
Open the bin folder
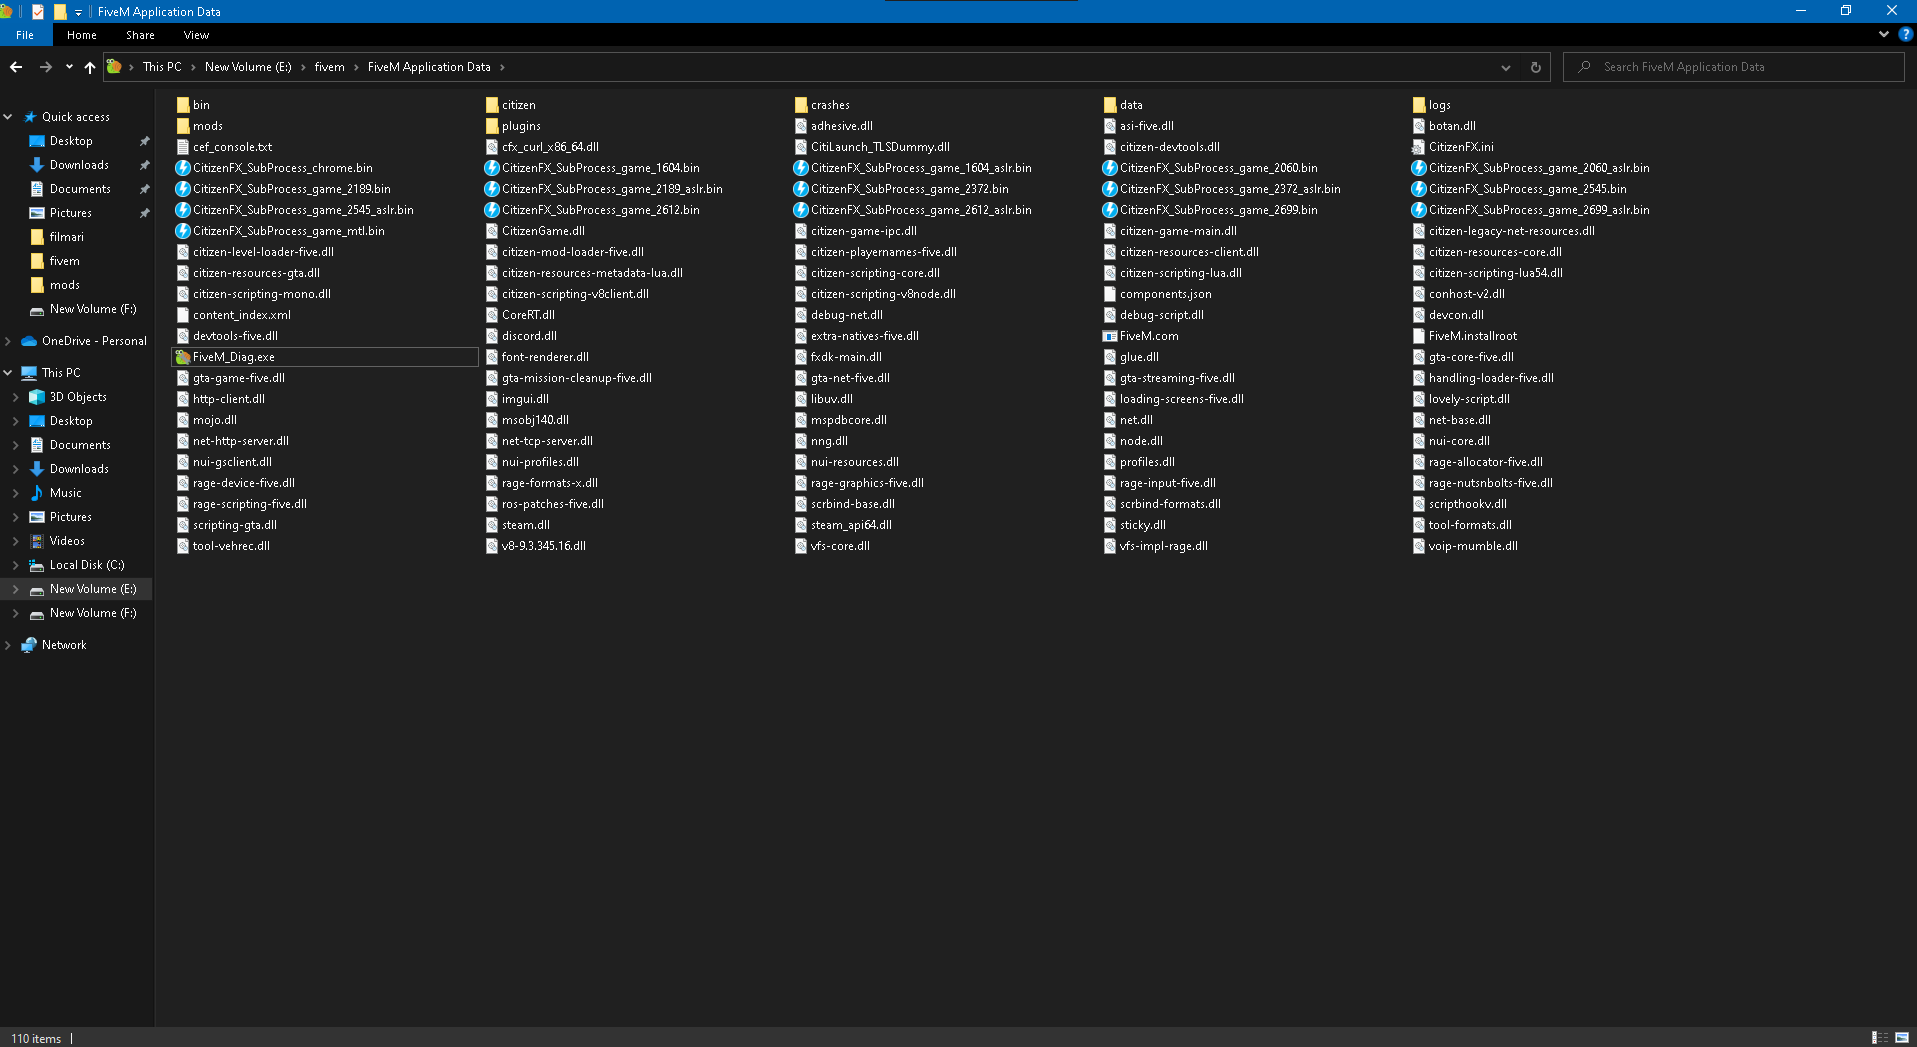[200, 104]
